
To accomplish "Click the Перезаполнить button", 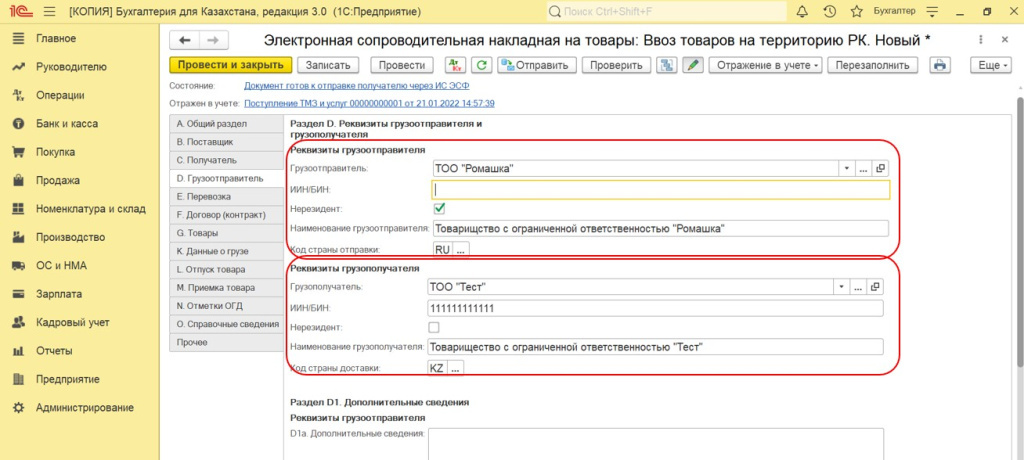I will click(872, 65).
